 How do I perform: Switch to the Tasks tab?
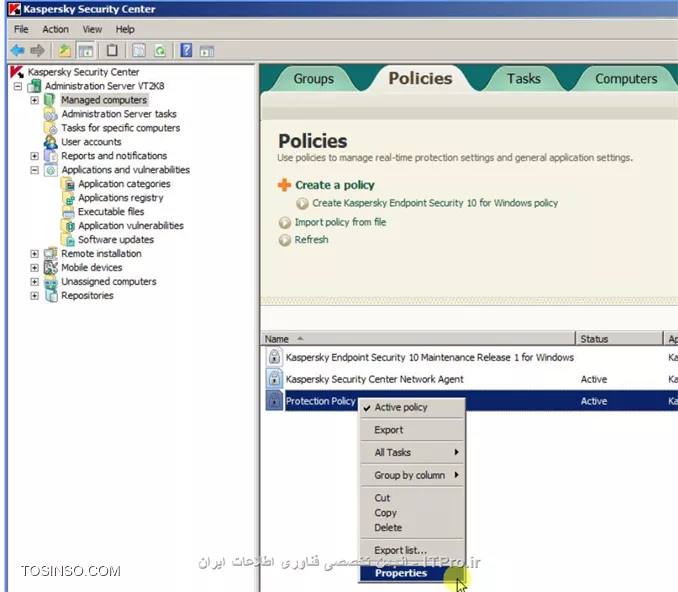(x=524, y=79)
